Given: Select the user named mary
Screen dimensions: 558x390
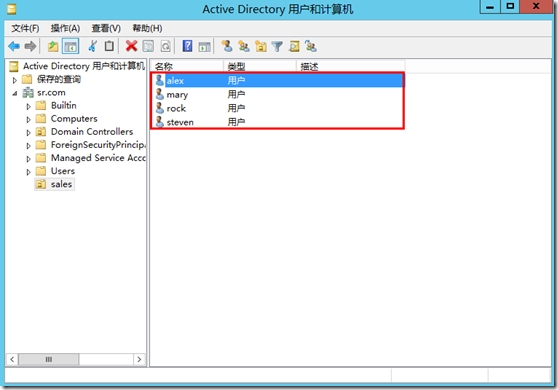Looking at the screenshot, I should [177, 95].
